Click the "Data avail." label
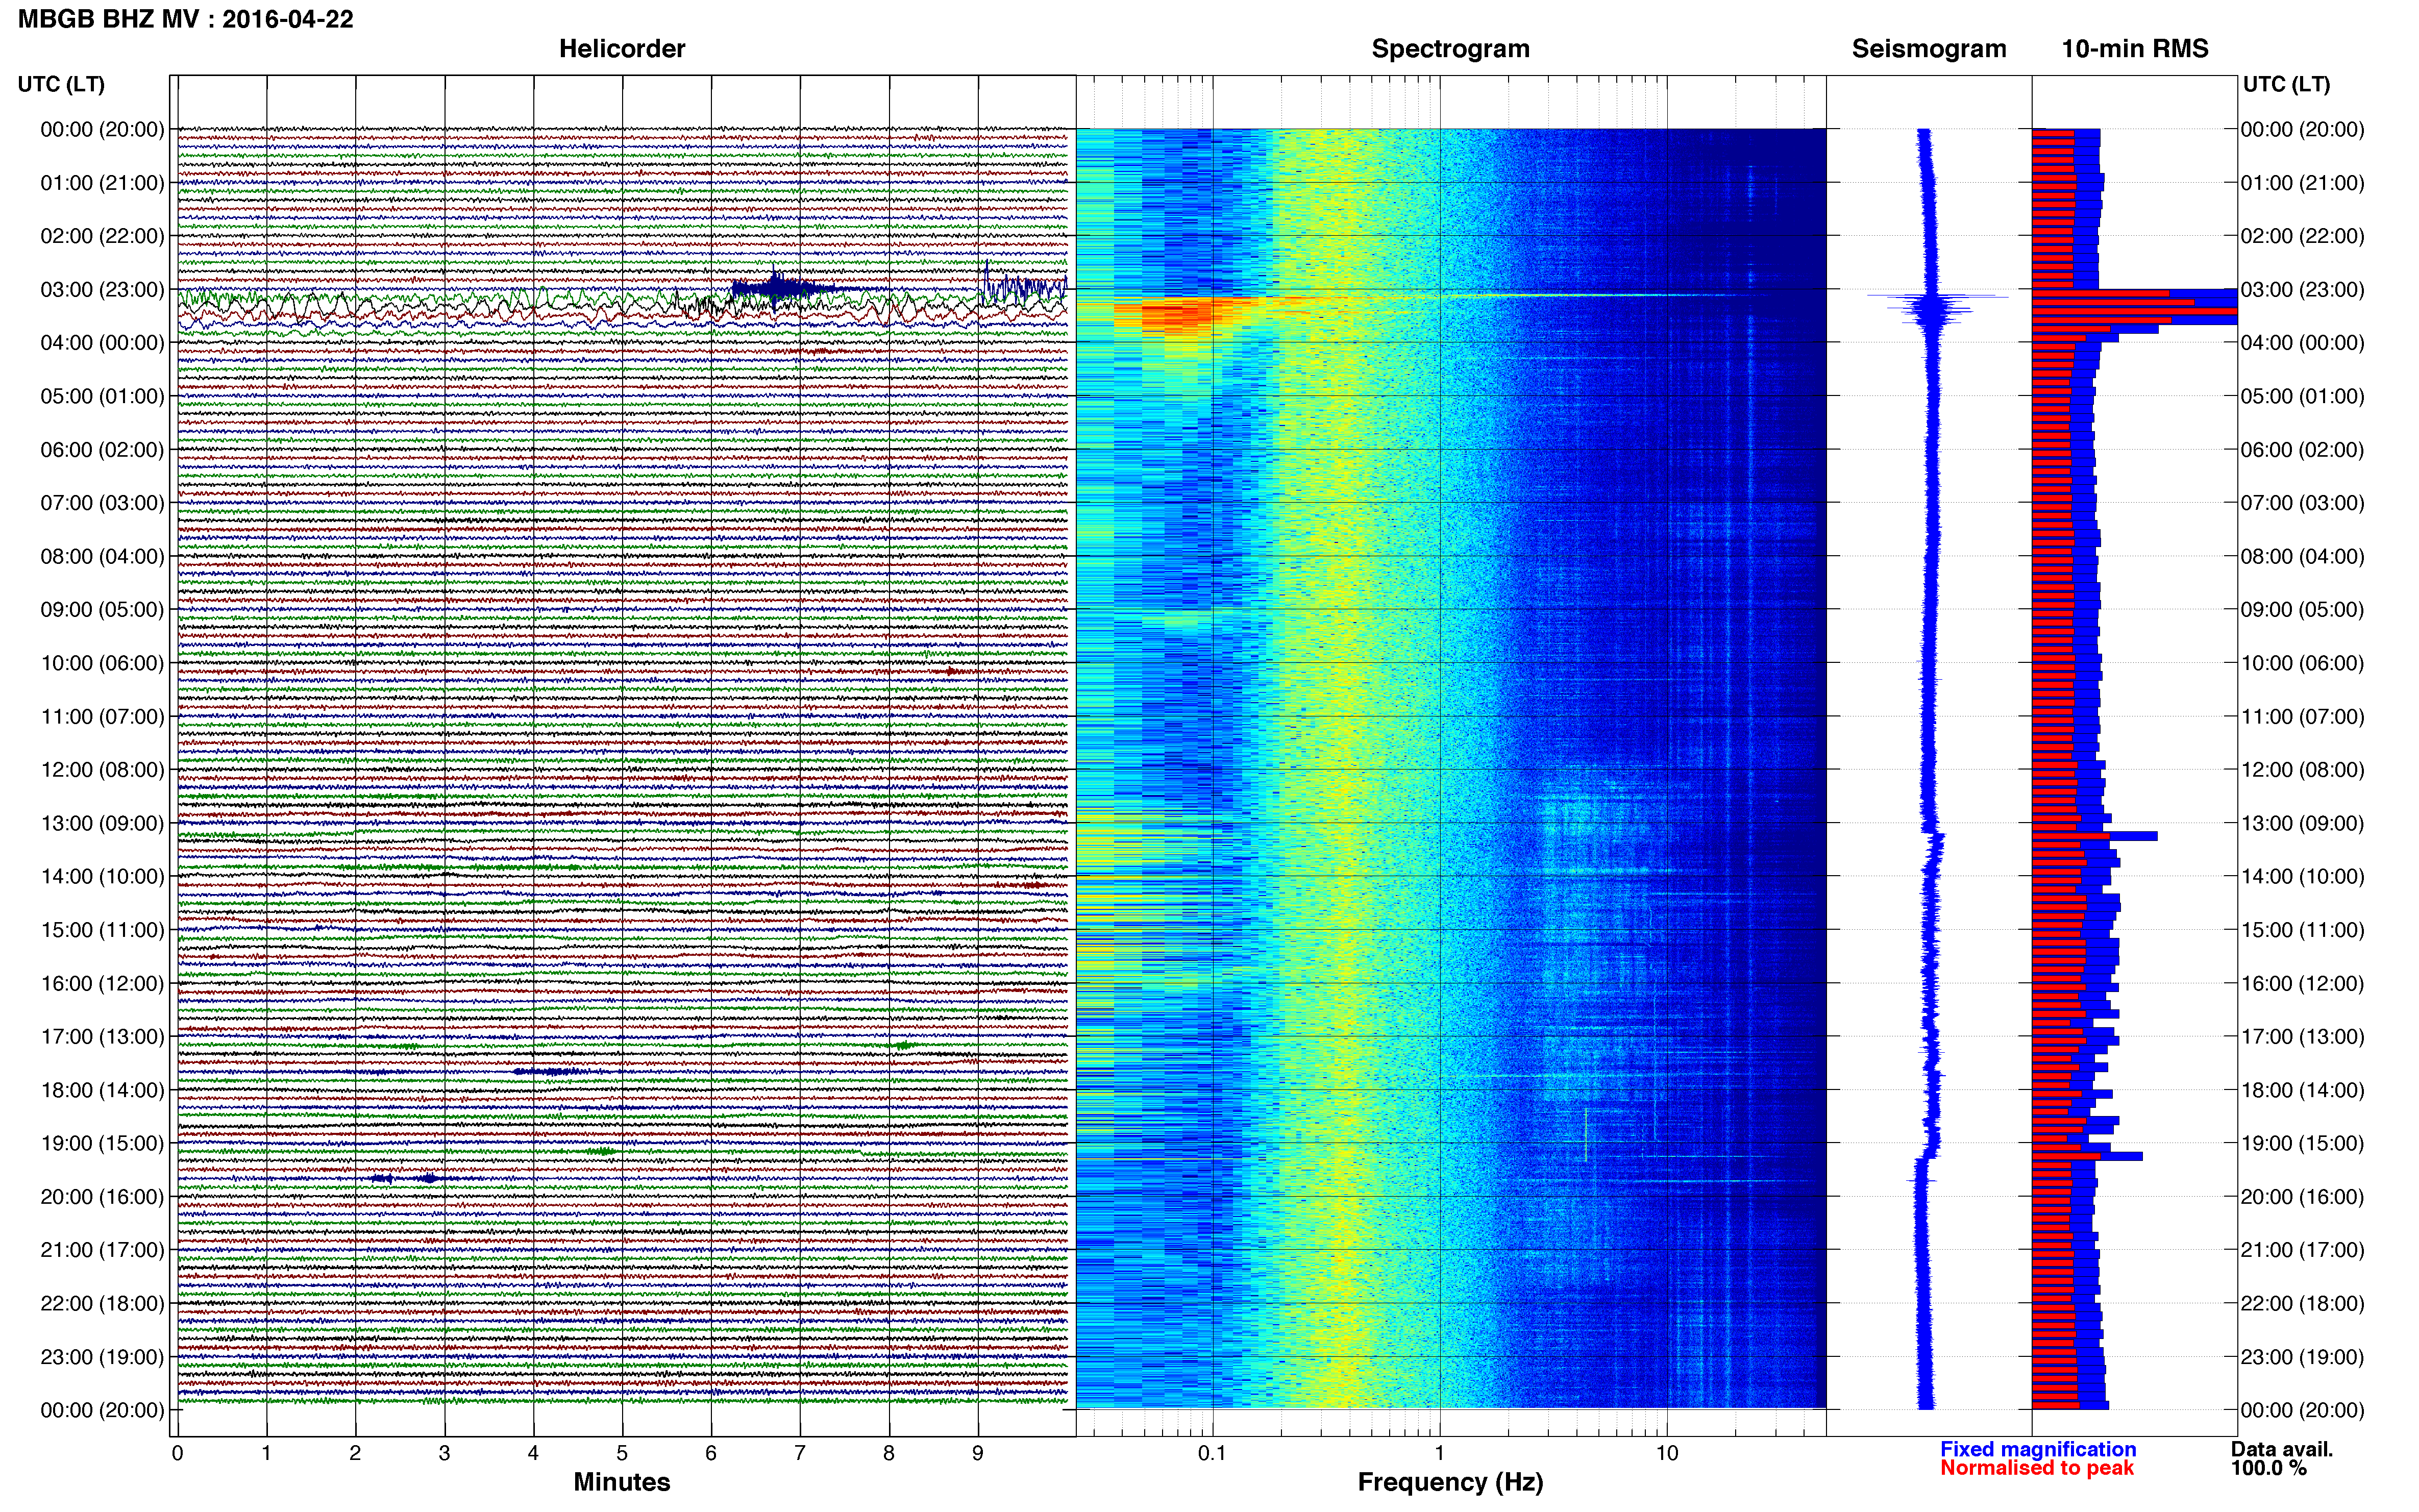 (x=2282, y=1449)
